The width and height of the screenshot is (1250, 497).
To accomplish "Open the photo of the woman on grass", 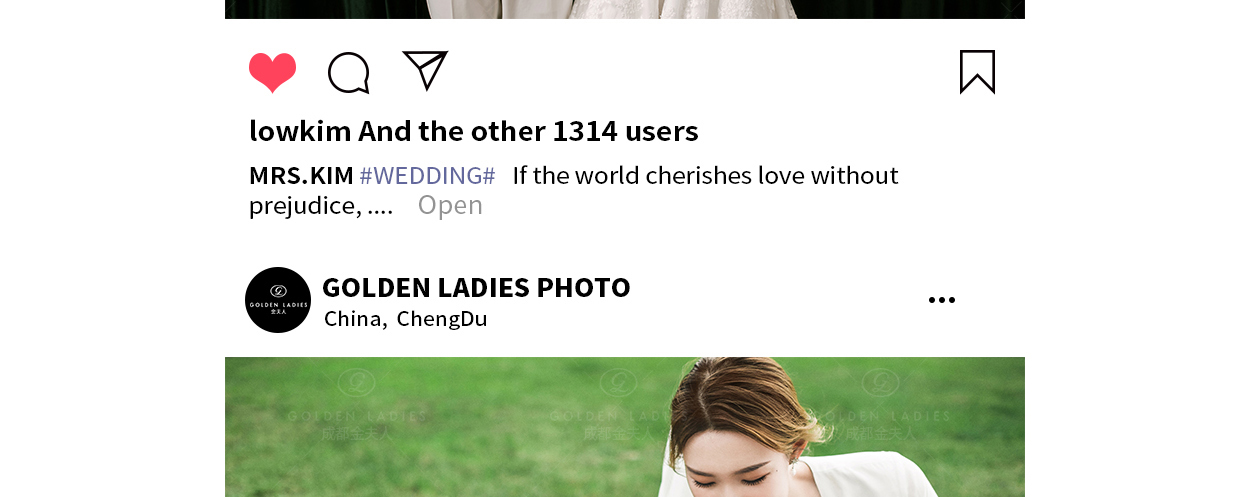I will tap(625, 427).
